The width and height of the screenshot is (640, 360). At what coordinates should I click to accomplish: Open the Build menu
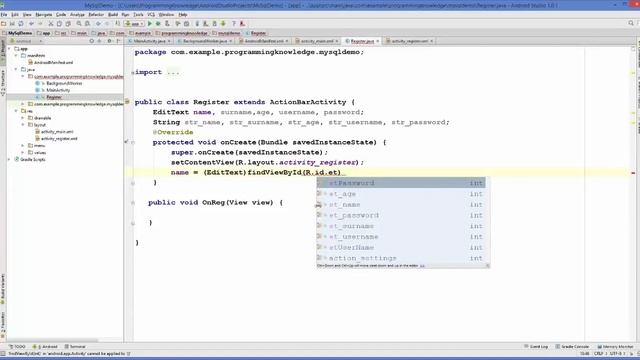[113, 15]
